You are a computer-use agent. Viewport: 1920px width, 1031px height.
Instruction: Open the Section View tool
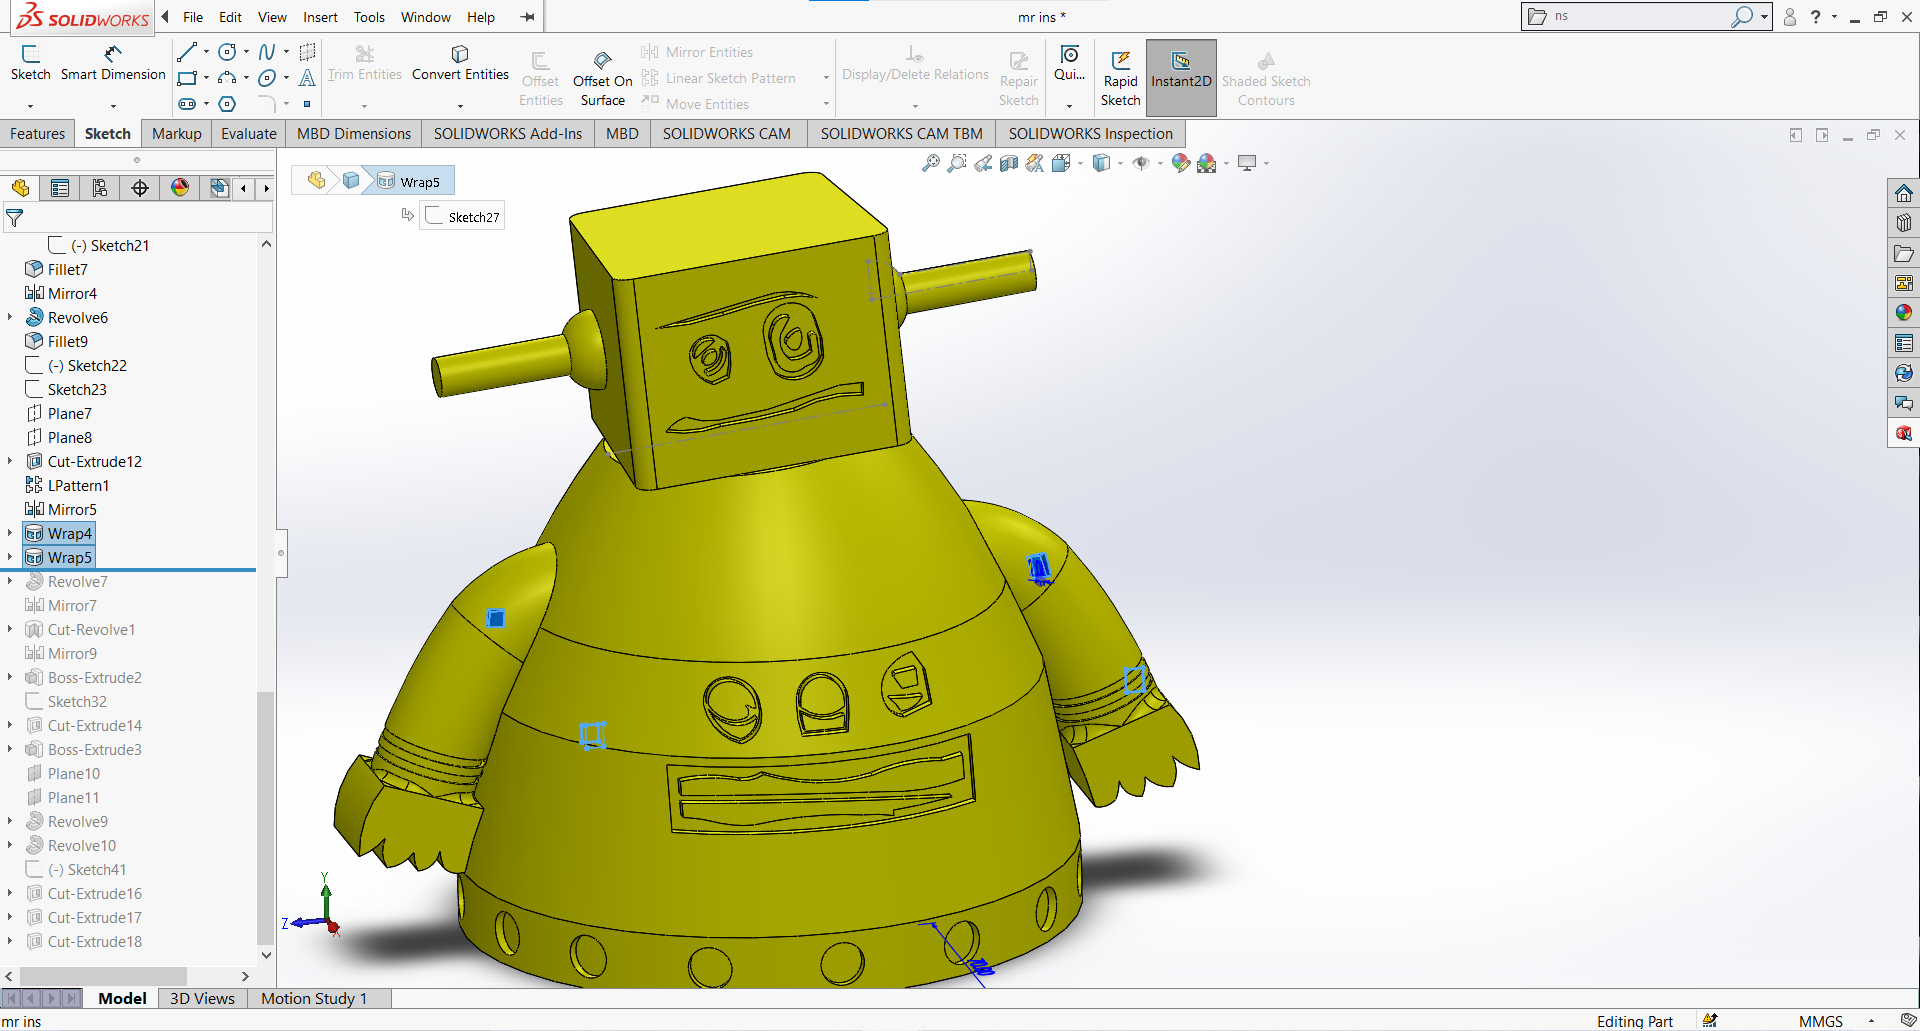[1009, 163]
